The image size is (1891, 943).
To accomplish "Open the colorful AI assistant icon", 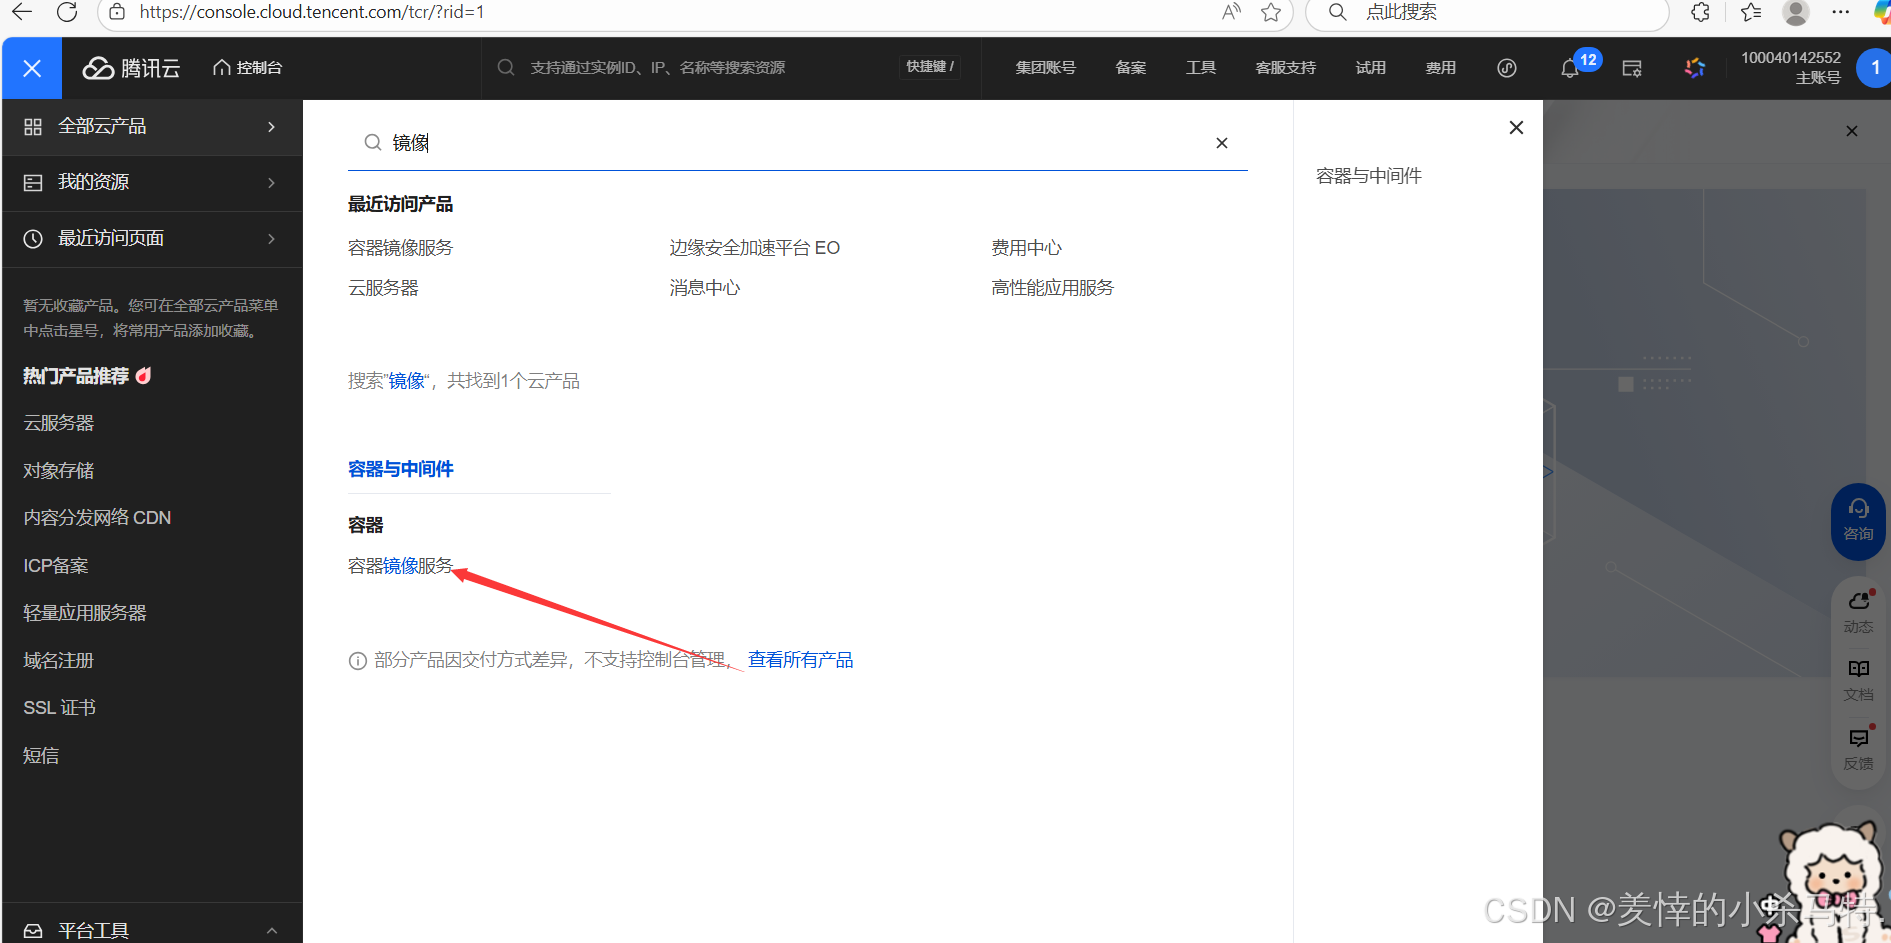I will pos(1695,68).
